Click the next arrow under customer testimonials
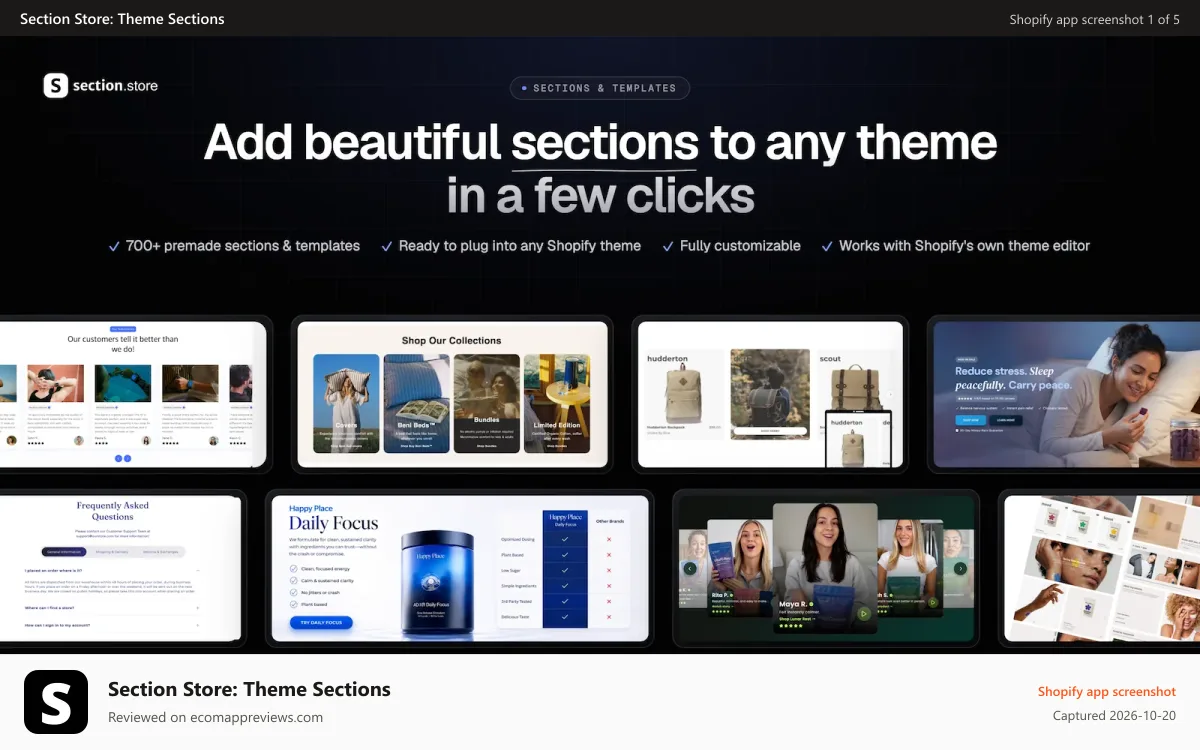Image resolution: width=1200 pixels, height=750 pixels. (127, 458)
